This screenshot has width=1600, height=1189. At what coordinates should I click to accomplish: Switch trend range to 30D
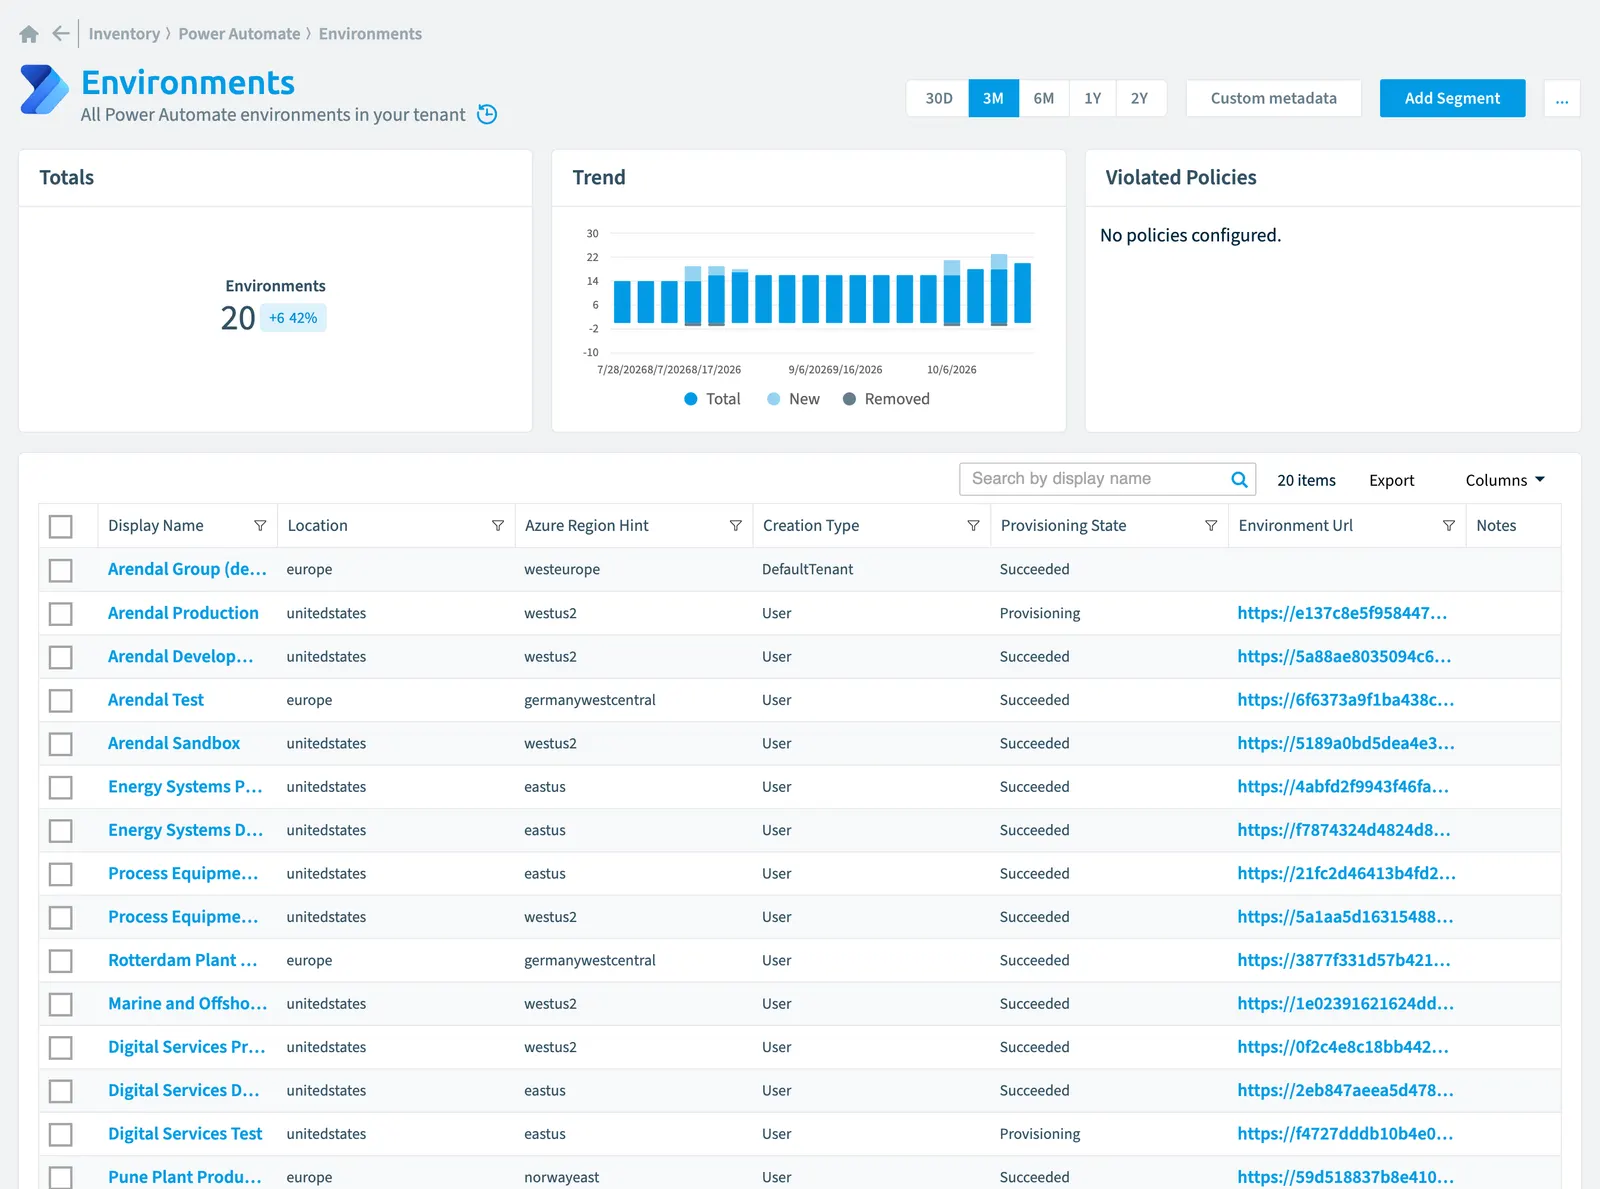point(938,99)
